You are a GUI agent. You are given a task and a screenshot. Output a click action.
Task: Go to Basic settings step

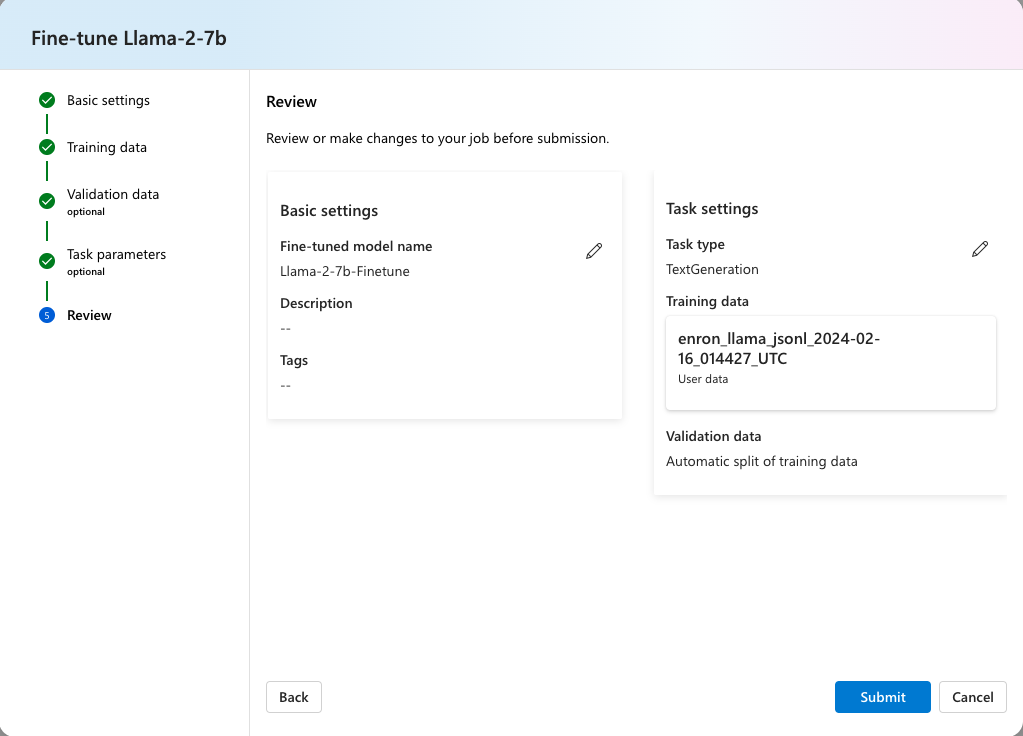click(x=108, y=100)
